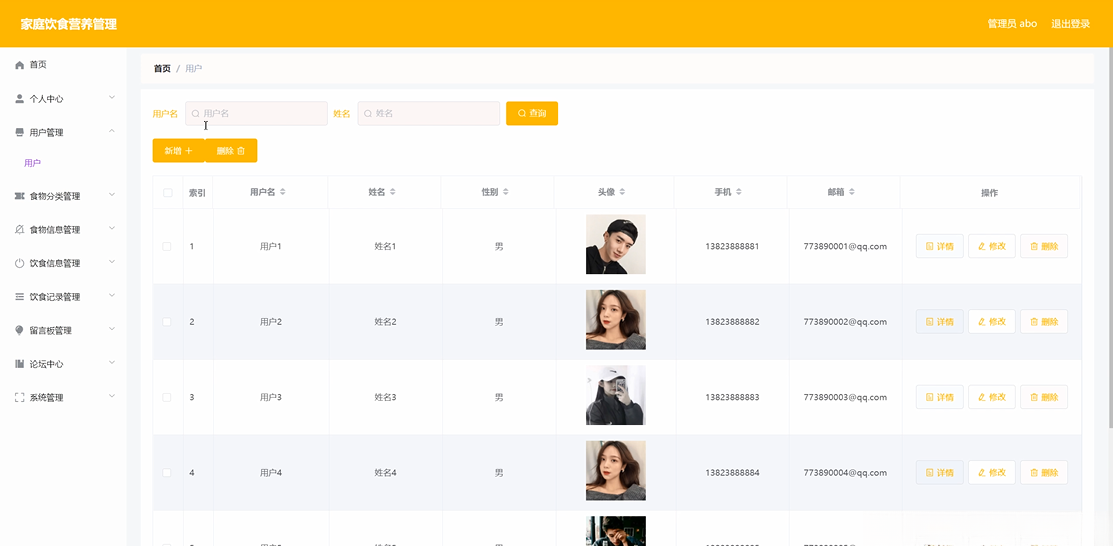The height and width of the screenshot is (546, 1113).
Task: Expand 留言板管理 chevron
Action: 112,329
